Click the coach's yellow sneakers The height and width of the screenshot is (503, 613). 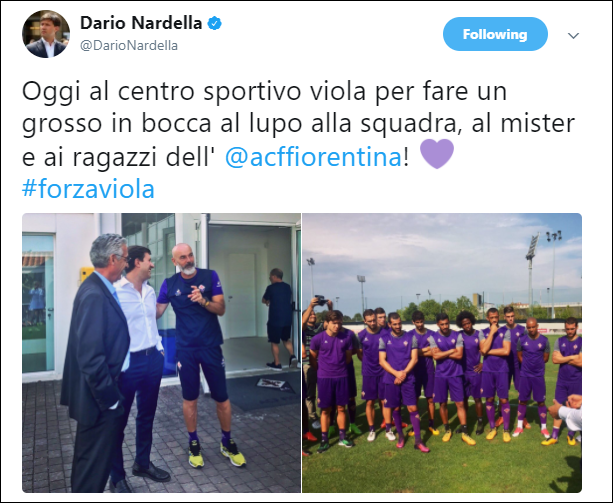(x=217, y=453)
